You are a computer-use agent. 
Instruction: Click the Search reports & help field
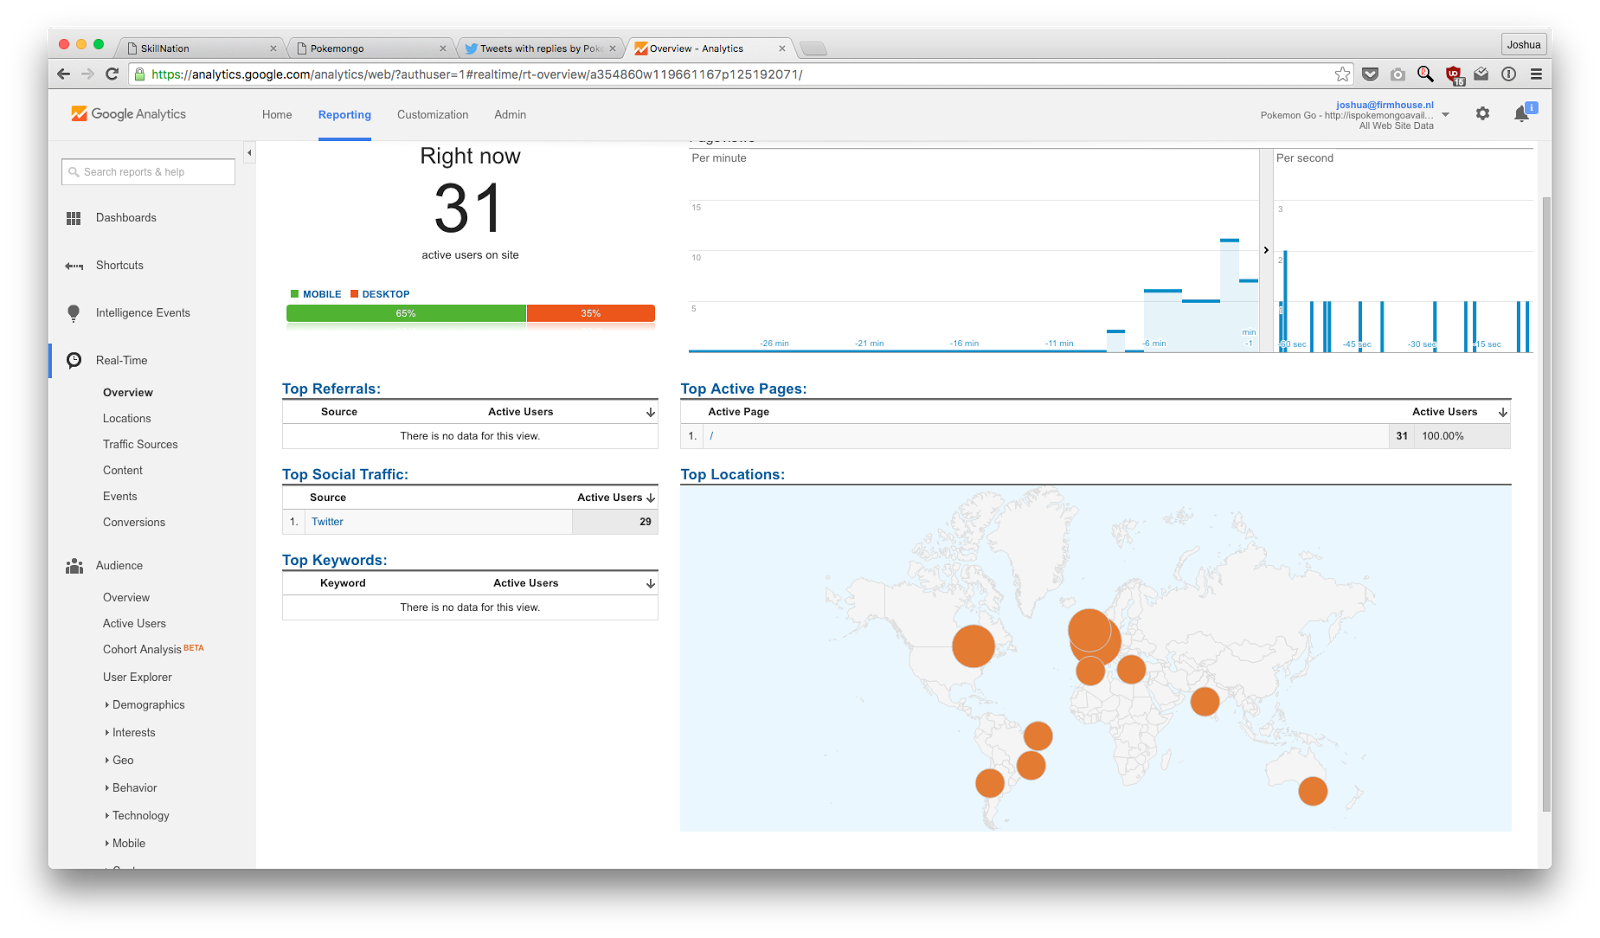[148, 172]
